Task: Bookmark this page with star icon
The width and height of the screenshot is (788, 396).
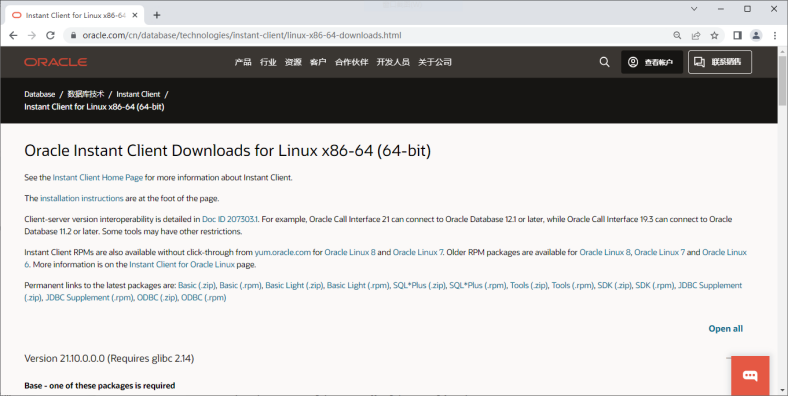Action: click(x=714, y=35)
